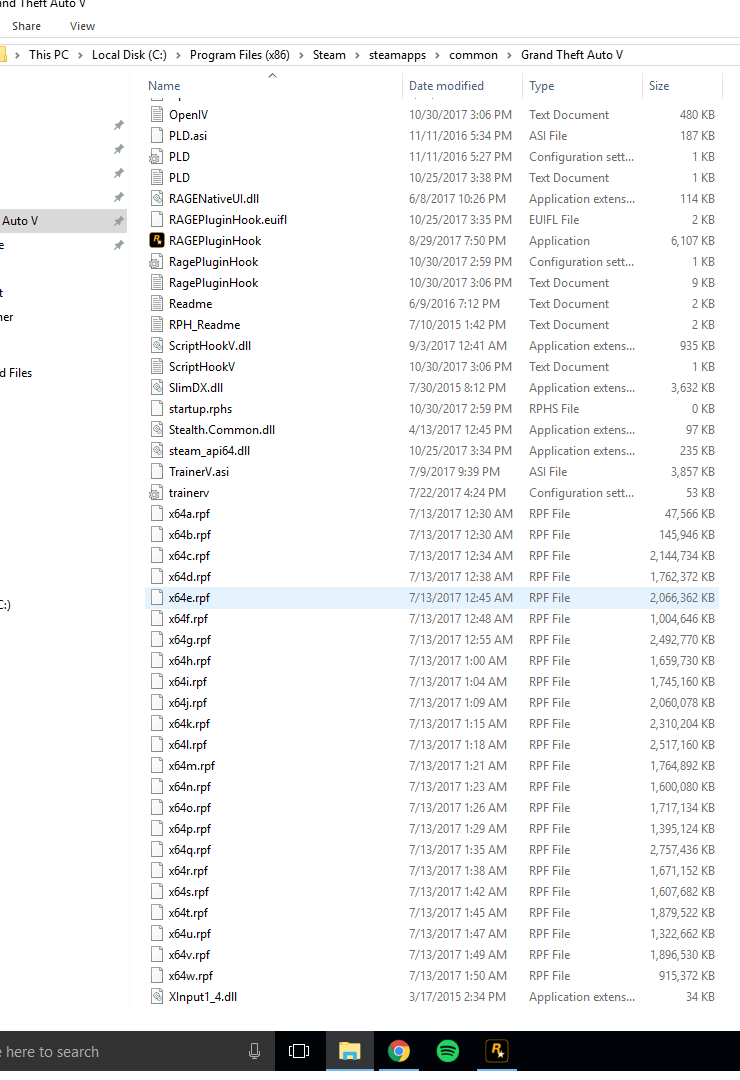Click the Cortana microphone icon

[x=254, y=1051]
